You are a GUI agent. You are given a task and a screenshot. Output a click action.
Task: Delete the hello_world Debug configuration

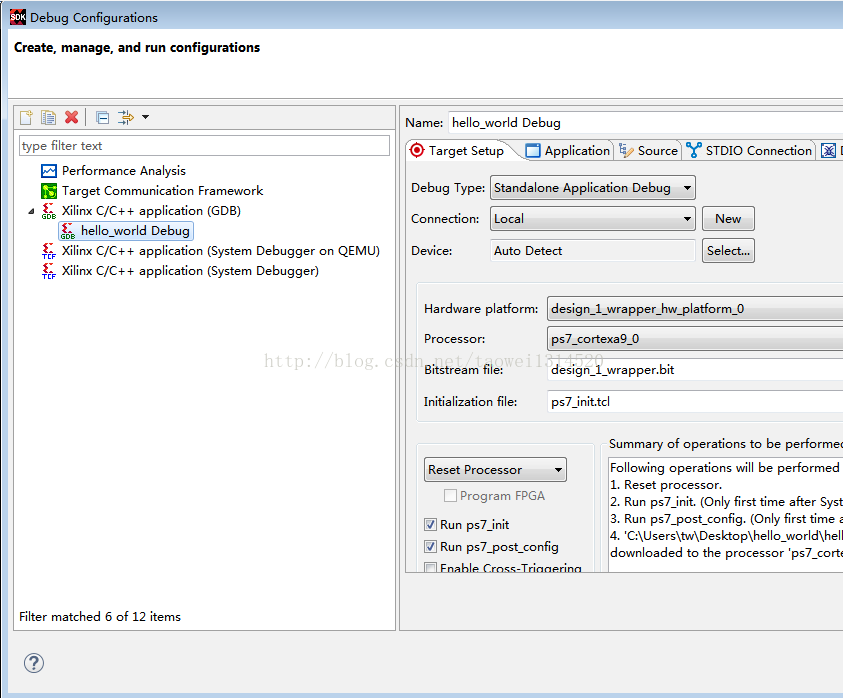[72, 117]
